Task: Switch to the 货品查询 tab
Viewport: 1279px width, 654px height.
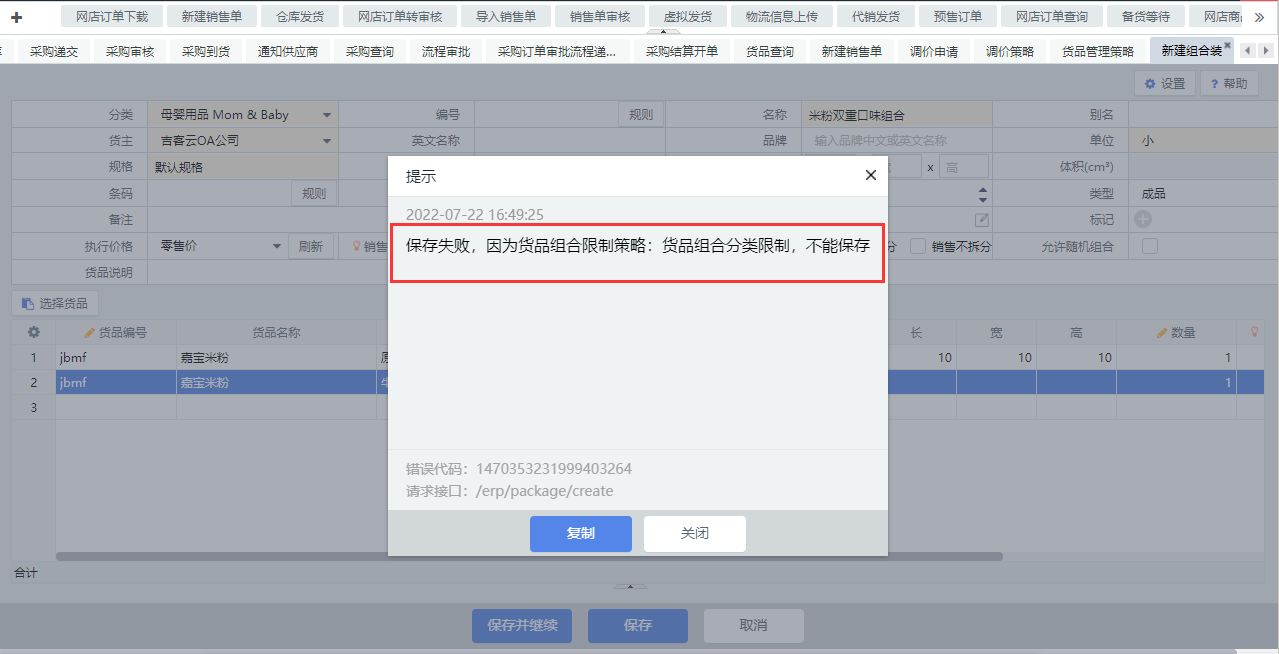Action: (769, 51)
